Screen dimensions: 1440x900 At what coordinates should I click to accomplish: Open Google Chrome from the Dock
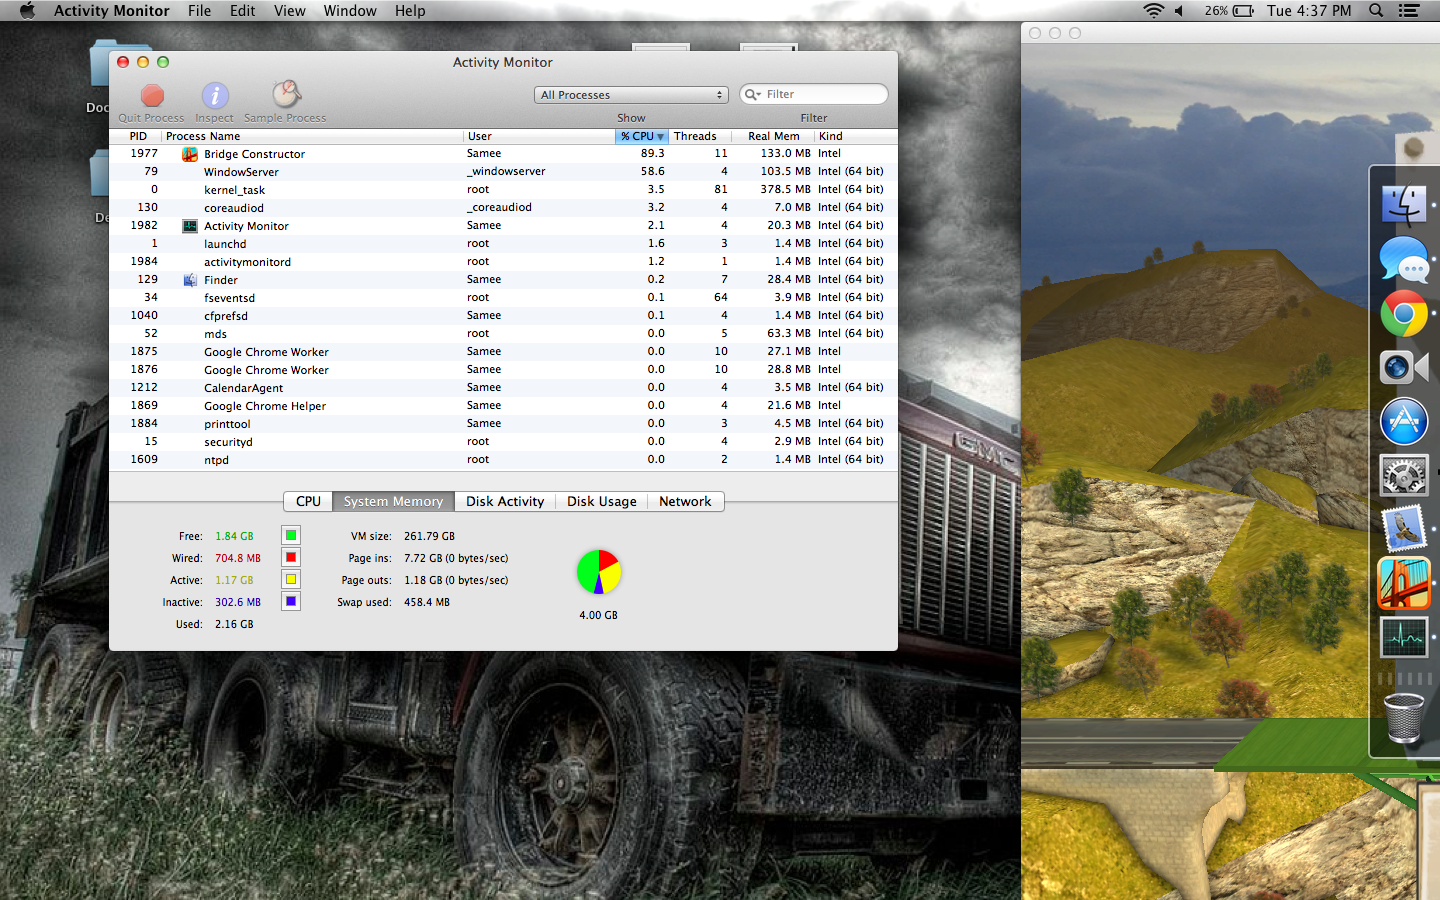(1404, 314)
